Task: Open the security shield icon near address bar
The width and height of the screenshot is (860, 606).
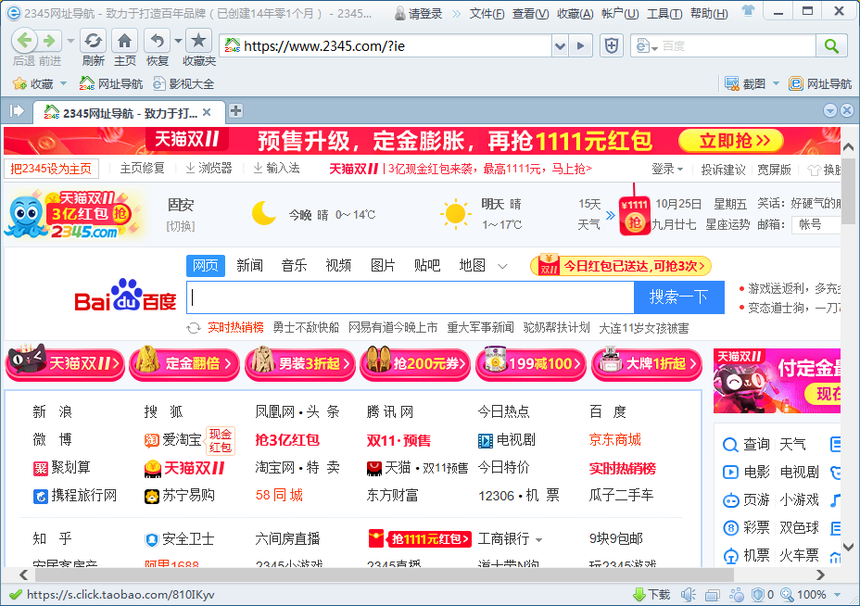Action: pos(611,46)
